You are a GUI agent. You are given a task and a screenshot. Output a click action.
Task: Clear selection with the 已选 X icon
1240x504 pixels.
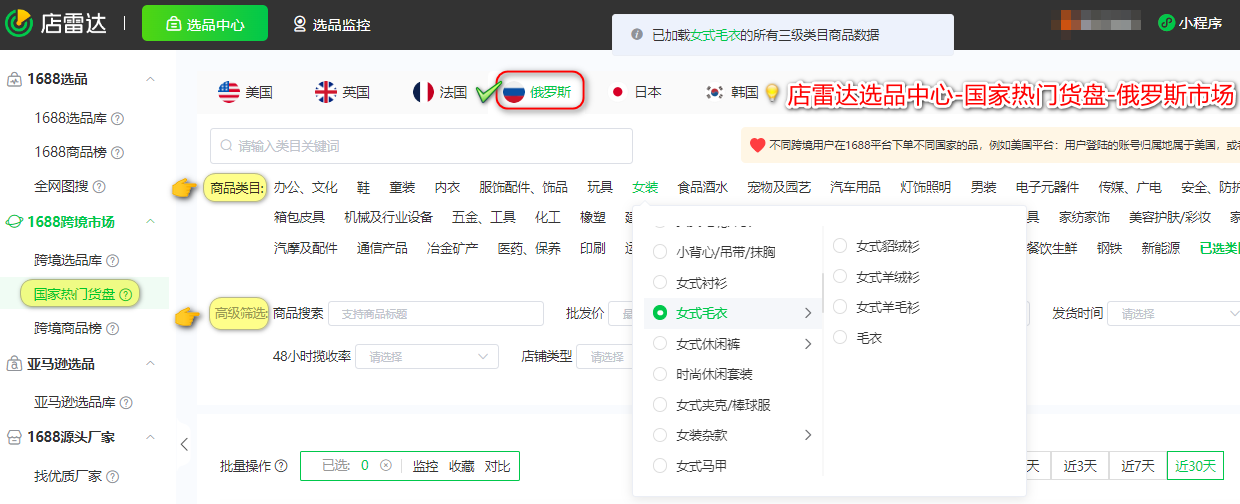[386, 466]
